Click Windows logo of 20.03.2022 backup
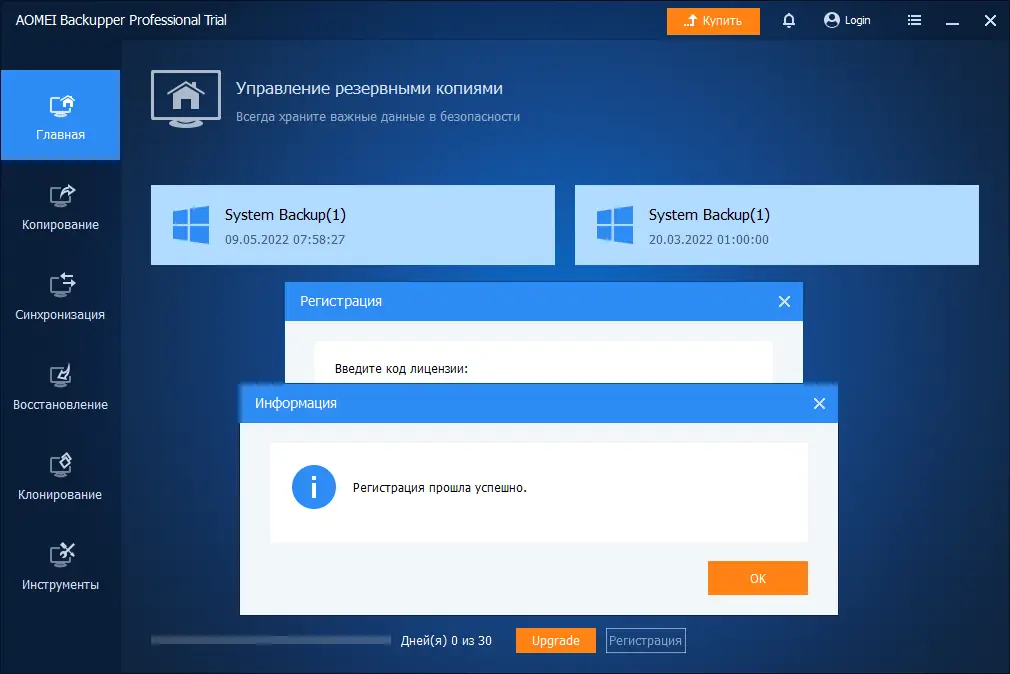Image resolution: width=1010 pixels, height=674 pixels. pyautogui.click(x=615, y=225)
